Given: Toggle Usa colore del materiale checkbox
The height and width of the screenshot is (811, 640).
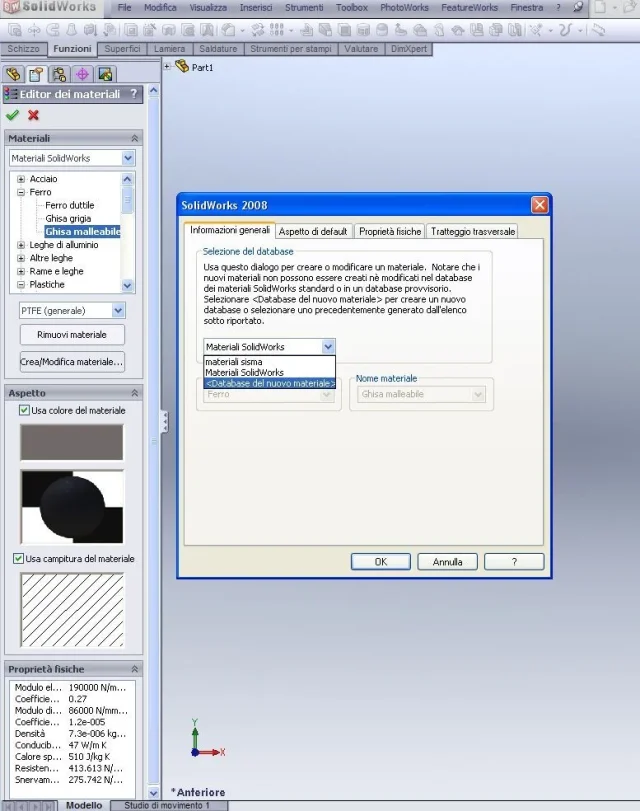Looking at the screenshot, I should pyautogui.click(x=24, y=410).
